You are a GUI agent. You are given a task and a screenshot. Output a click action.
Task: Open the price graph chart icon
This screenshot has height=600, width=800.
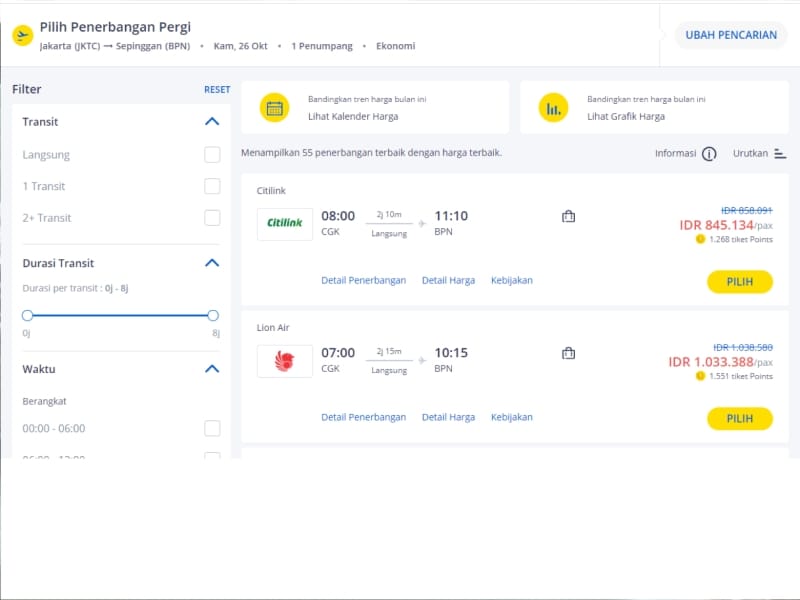click(553, 107)
